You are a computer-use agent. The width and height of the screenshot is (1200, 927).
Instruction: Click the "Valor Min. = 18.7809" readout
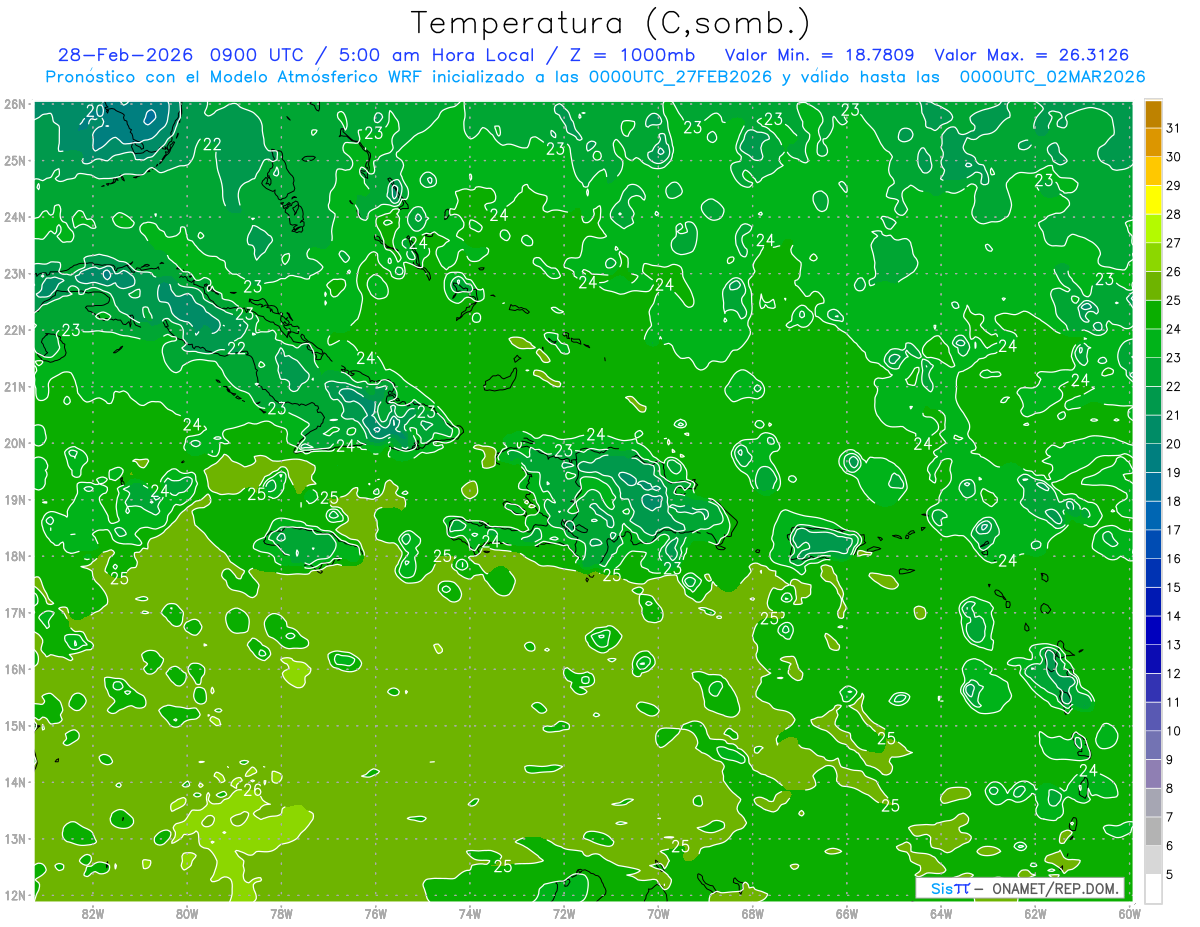820,55
